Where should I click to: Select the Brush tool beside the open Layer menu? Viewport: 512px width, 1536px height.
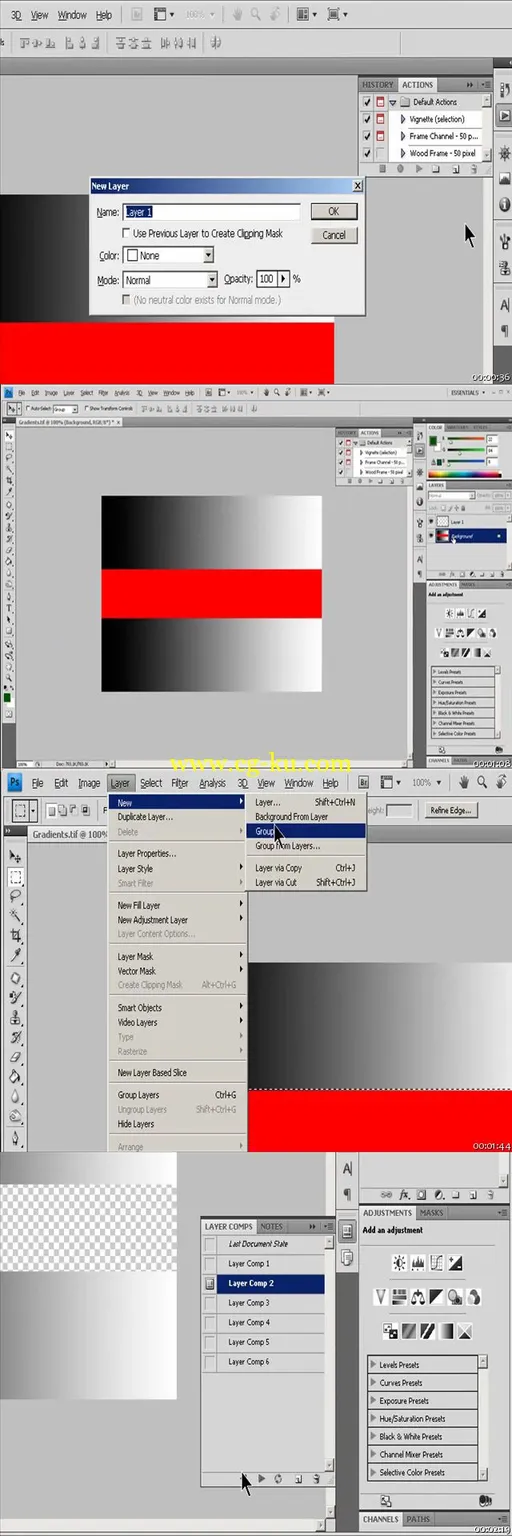[15, 998]
